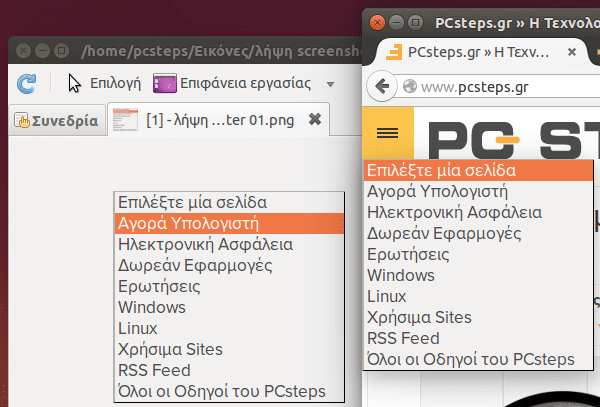
Task: Choose 'Ηλεκτρονική Ασφάλεια' in Firefox dropdown
Action: click(478, 212)
